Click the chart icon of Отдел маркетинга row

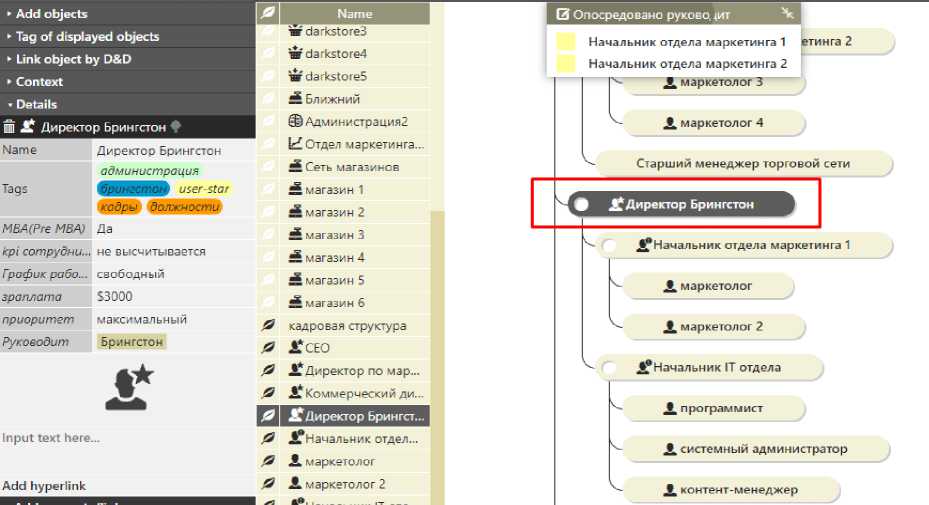[x=295, y=143]
